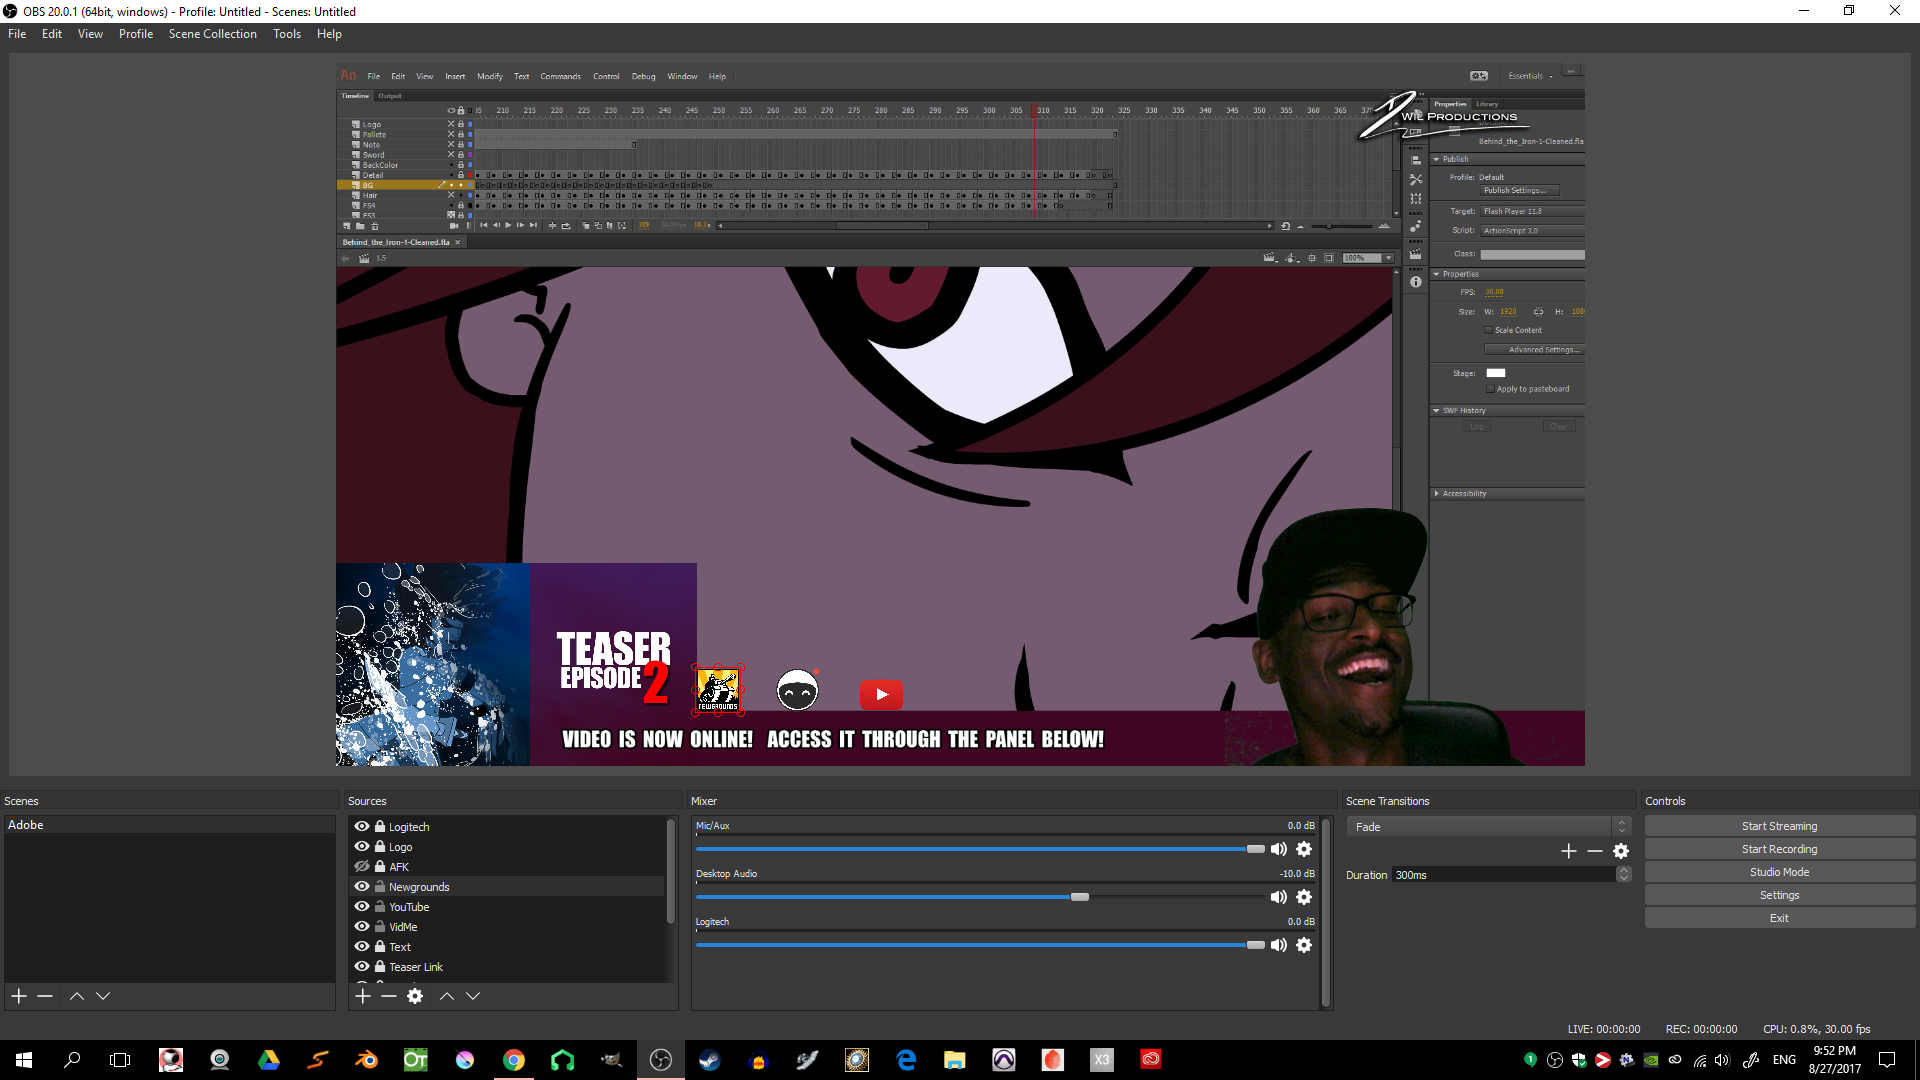This screenshot has height=1080, width=1920.
Task: Open Desktop Audio settings gear
Action: pos(1304,897)
